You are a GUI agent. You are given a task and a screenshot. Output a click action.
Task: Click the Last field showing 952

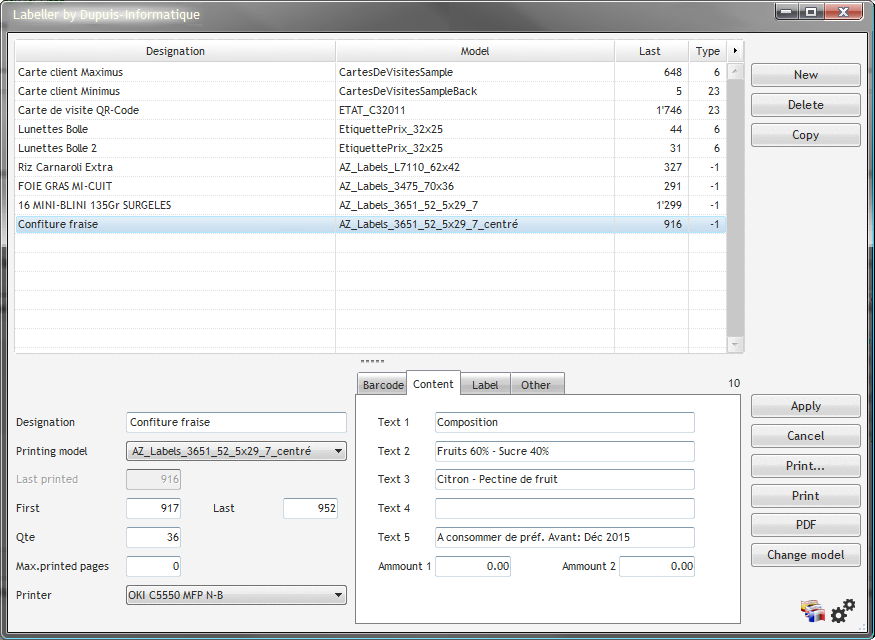coord(310,508)
